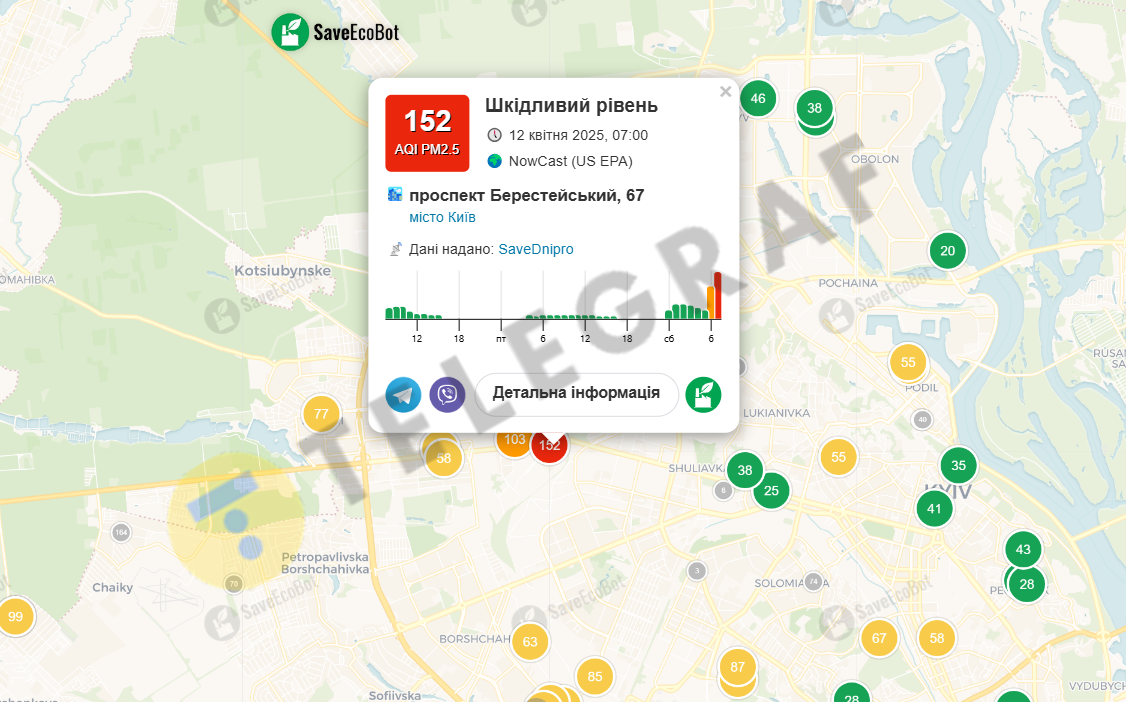Click the red 152 AQI PM2.5 badge
The image size is (1126, 702).
coord(427,134)
